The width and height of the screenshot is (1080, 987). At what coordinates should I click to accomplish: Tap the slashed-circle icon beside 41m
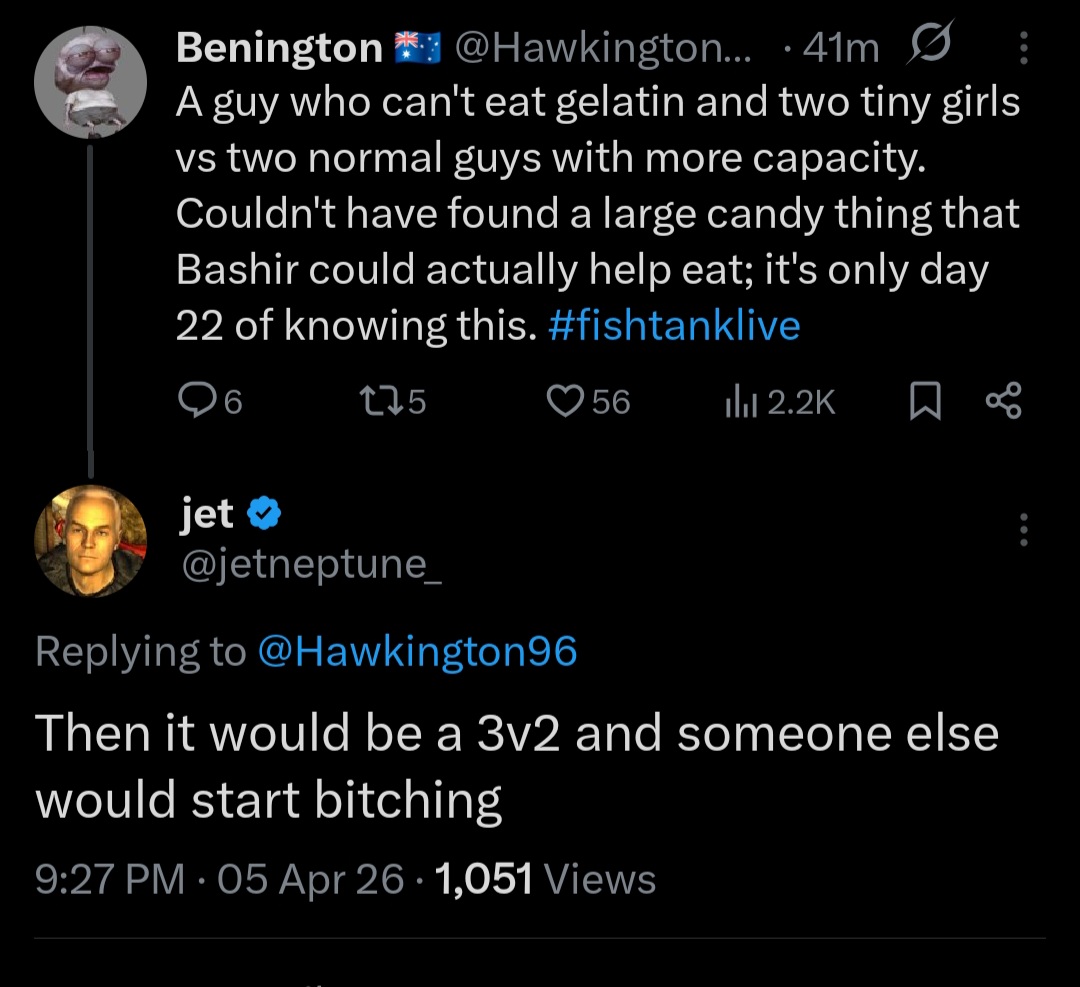[930, 47]
